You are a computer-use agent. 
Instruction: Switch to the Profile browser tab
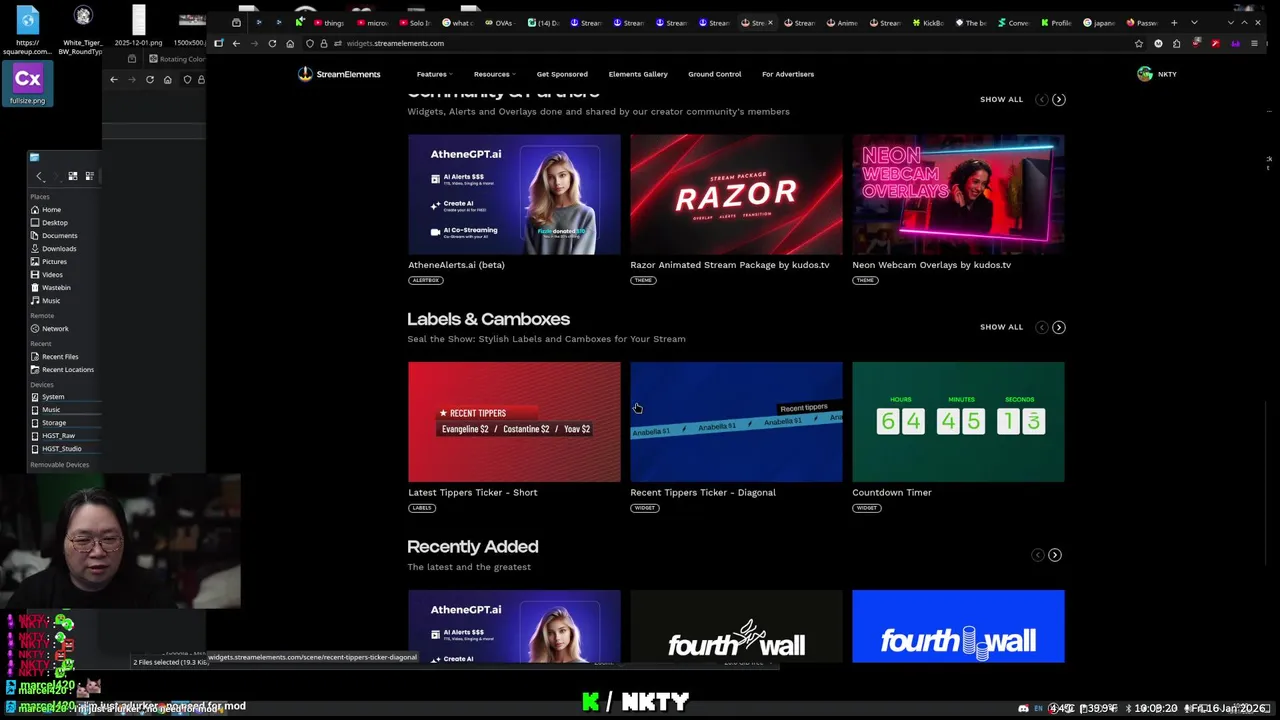[1056, 22]
